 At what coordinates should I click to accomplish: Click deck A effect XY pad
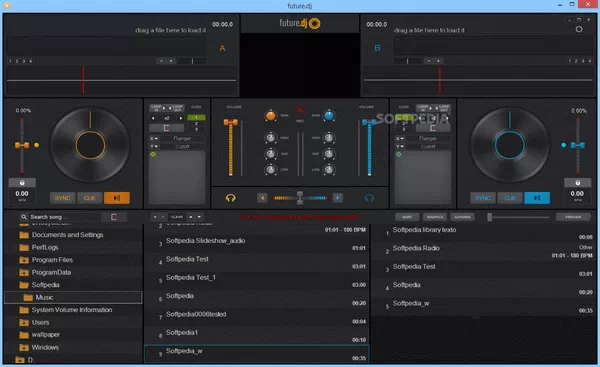tap(177, 177)
